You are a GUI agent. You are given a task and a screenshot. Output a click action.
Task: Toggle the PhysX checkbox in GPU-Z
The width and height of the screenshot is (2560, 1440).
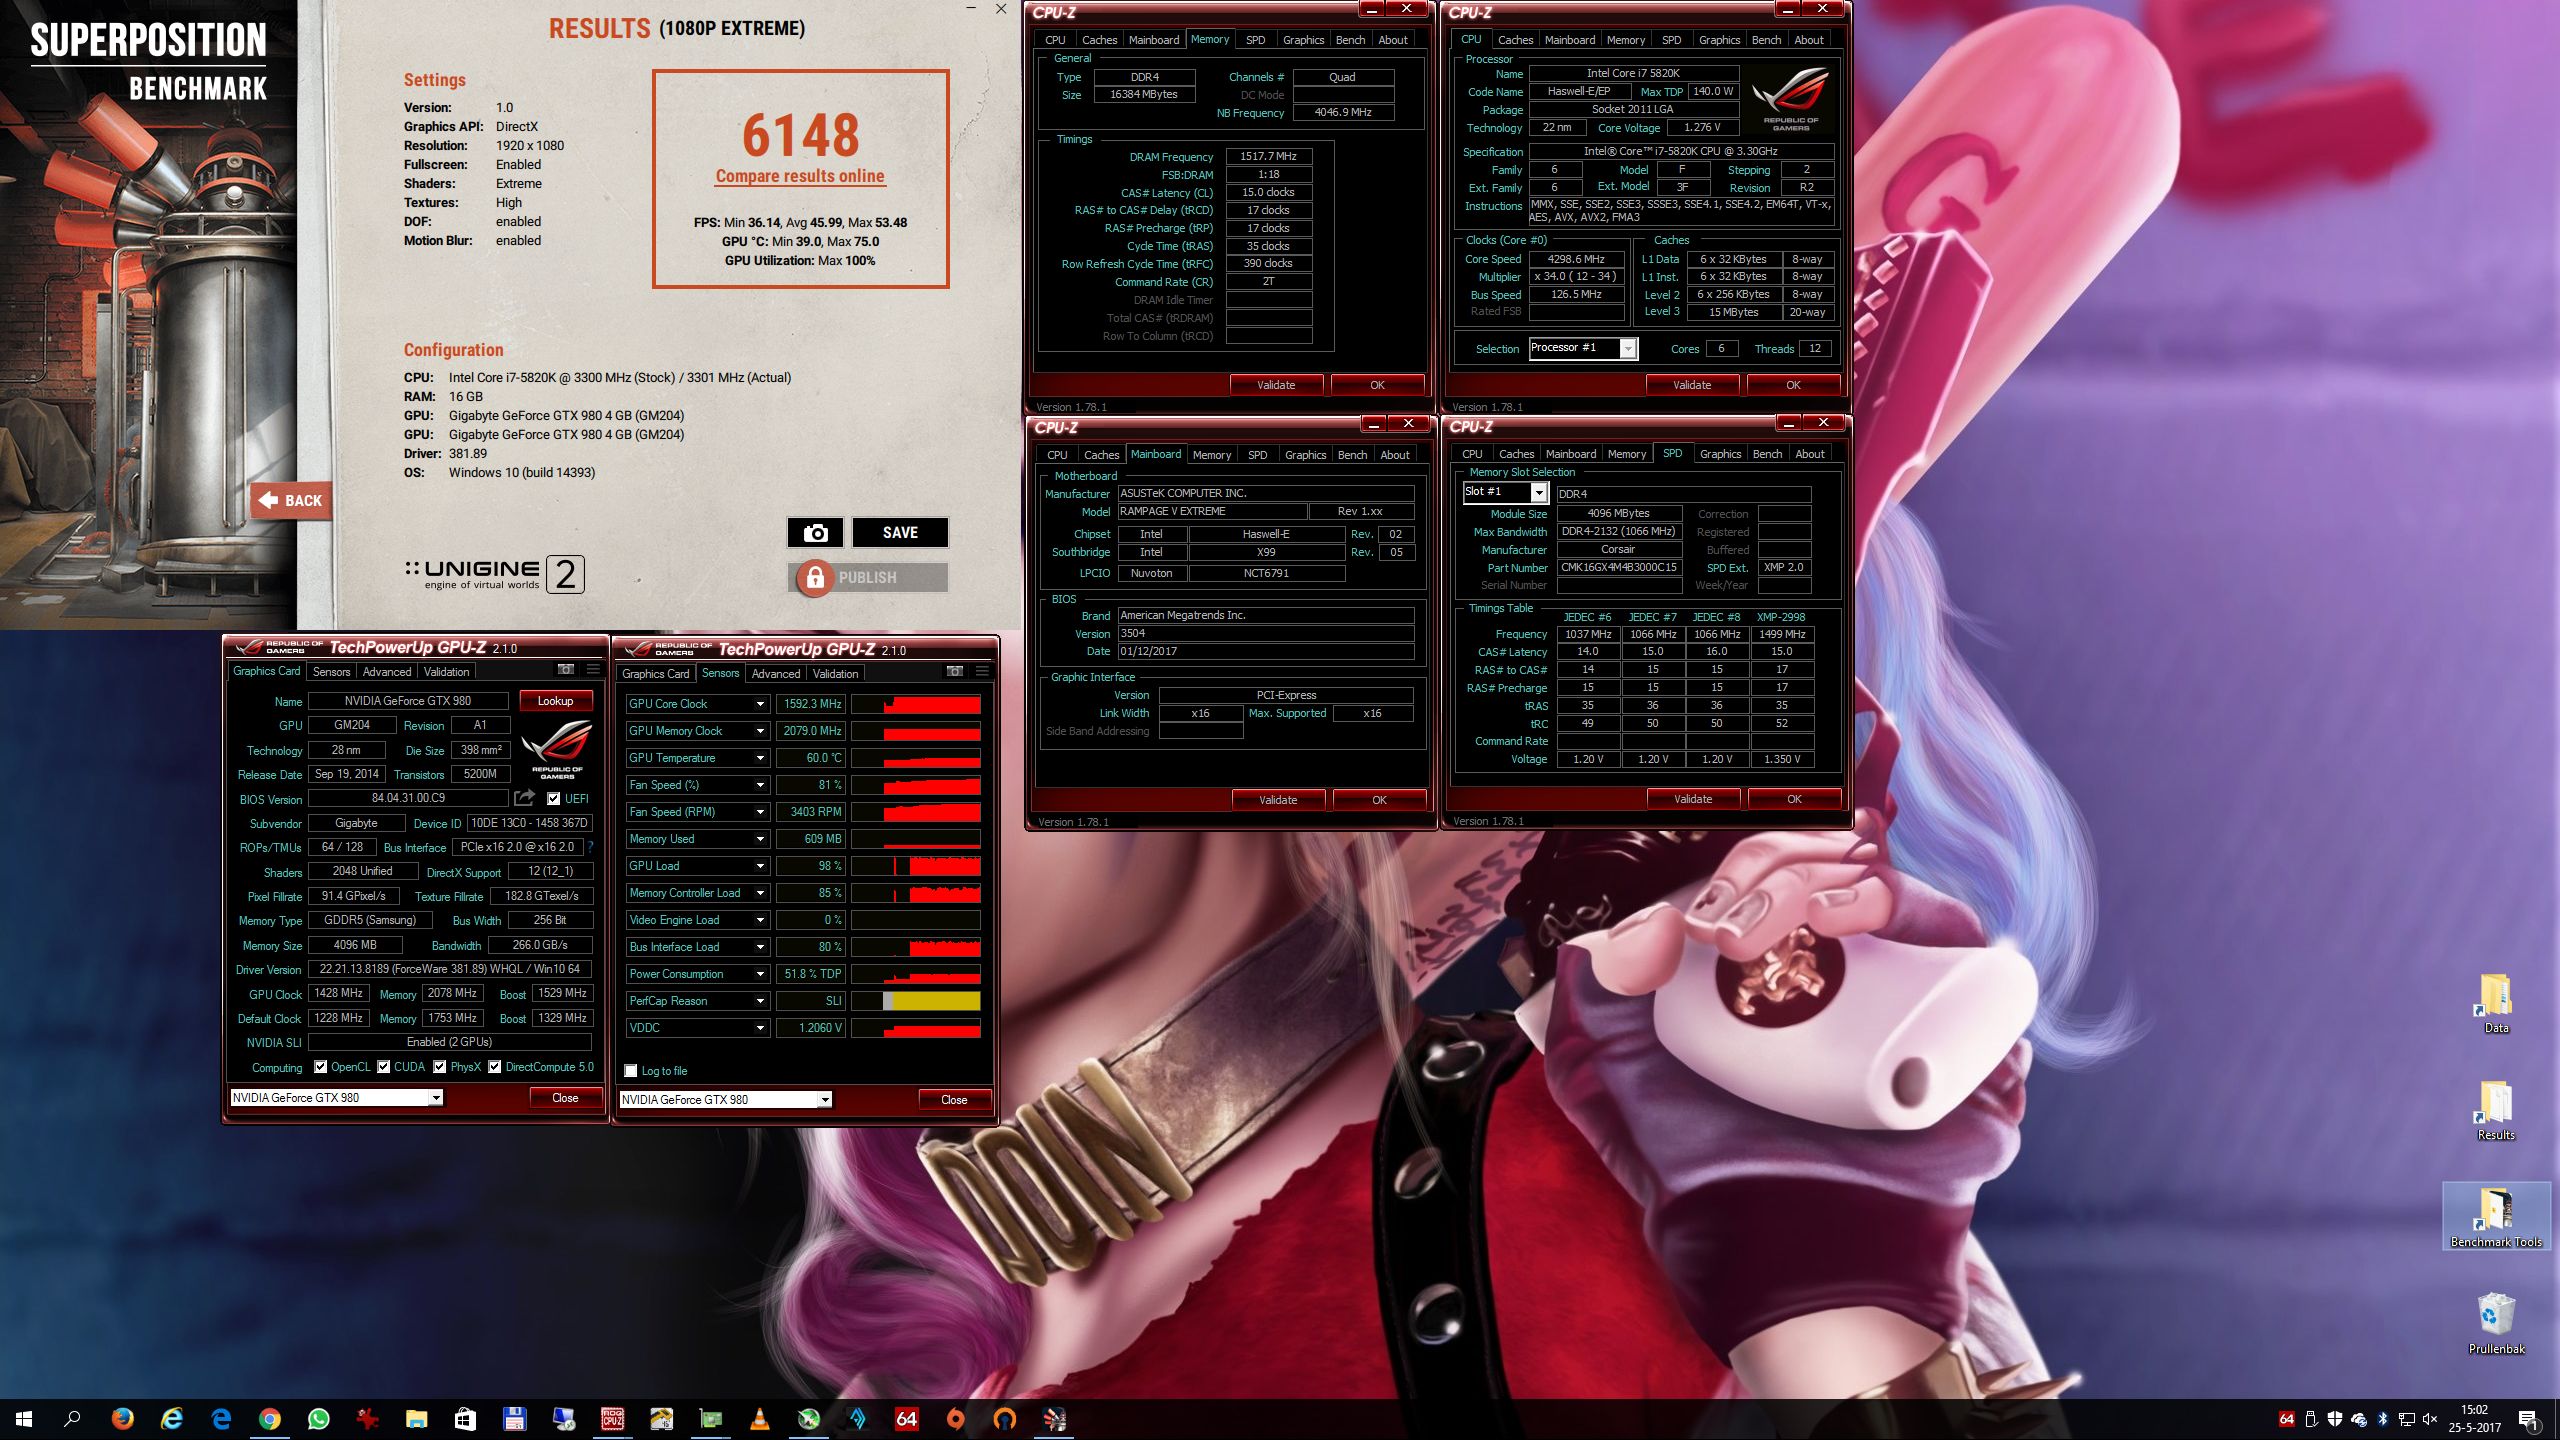pyautogui.click(x=439, y=1067)
